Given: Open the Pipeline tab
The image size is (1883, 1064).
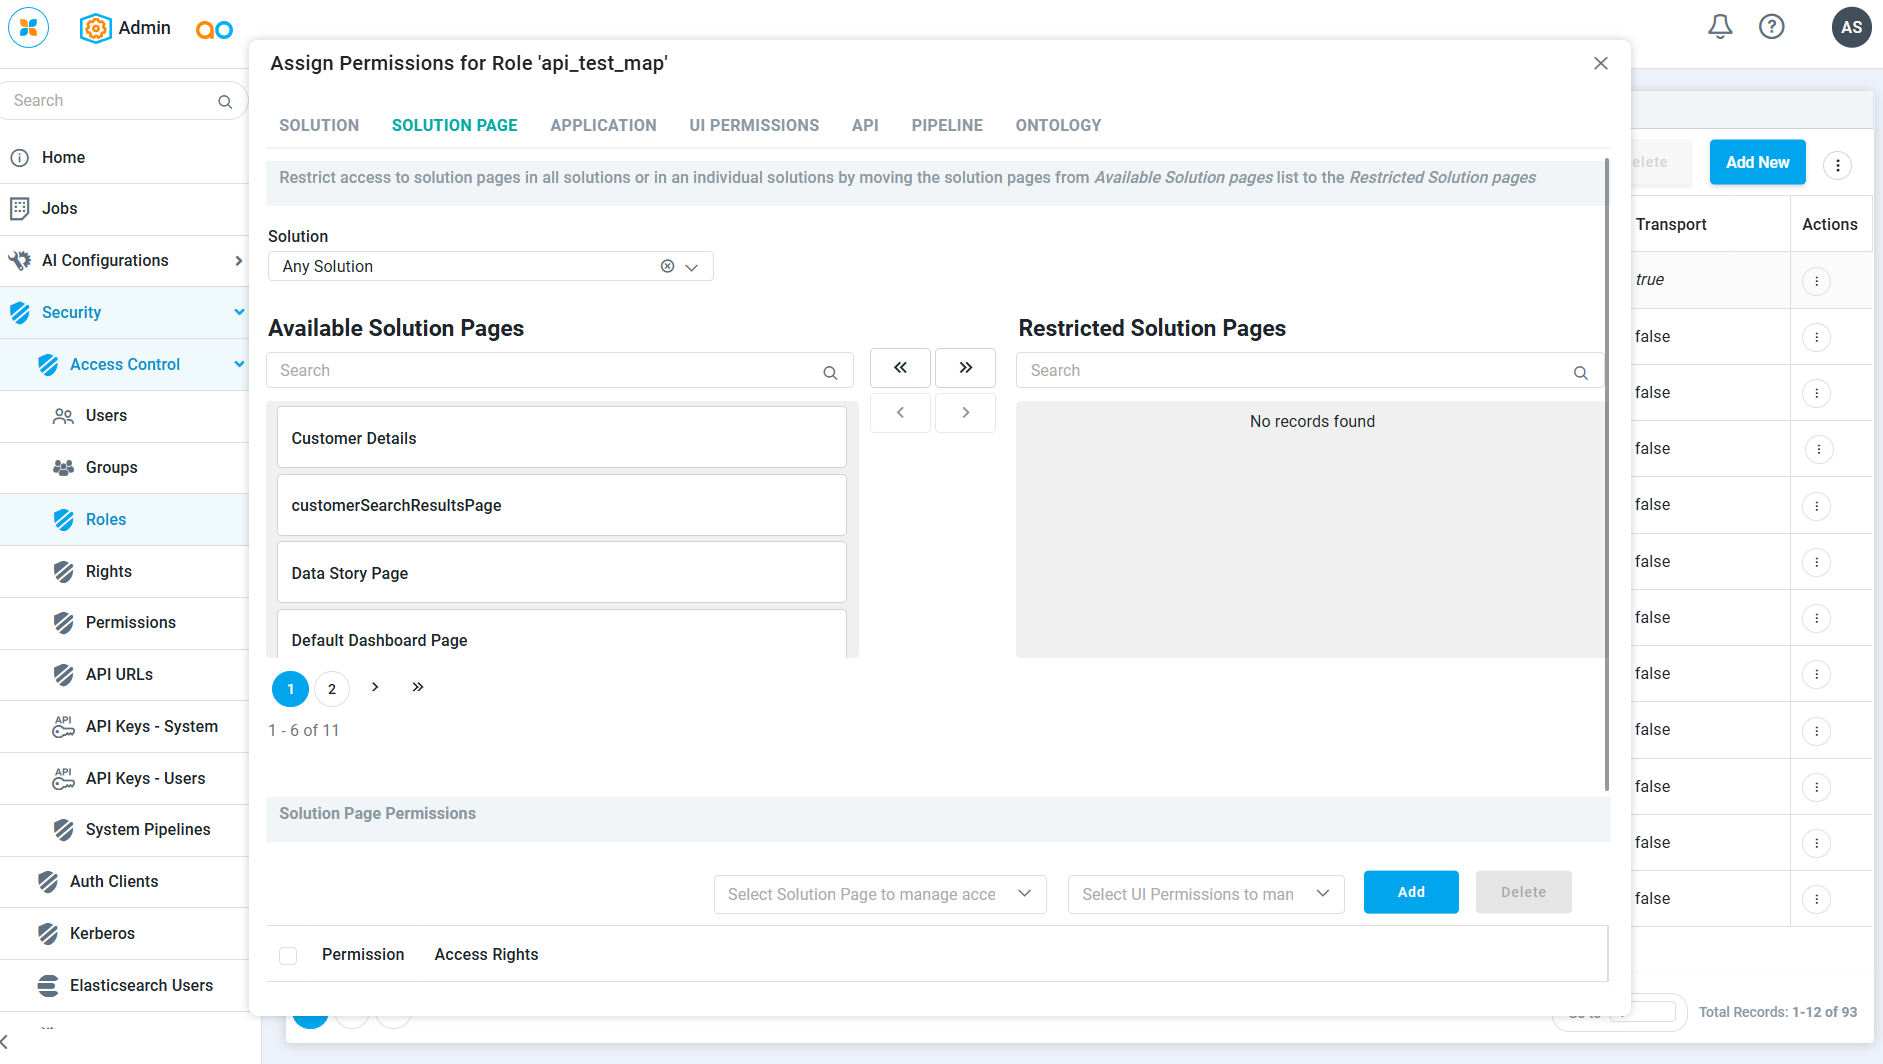Looking at the screenshot, I should coord(947,125).
